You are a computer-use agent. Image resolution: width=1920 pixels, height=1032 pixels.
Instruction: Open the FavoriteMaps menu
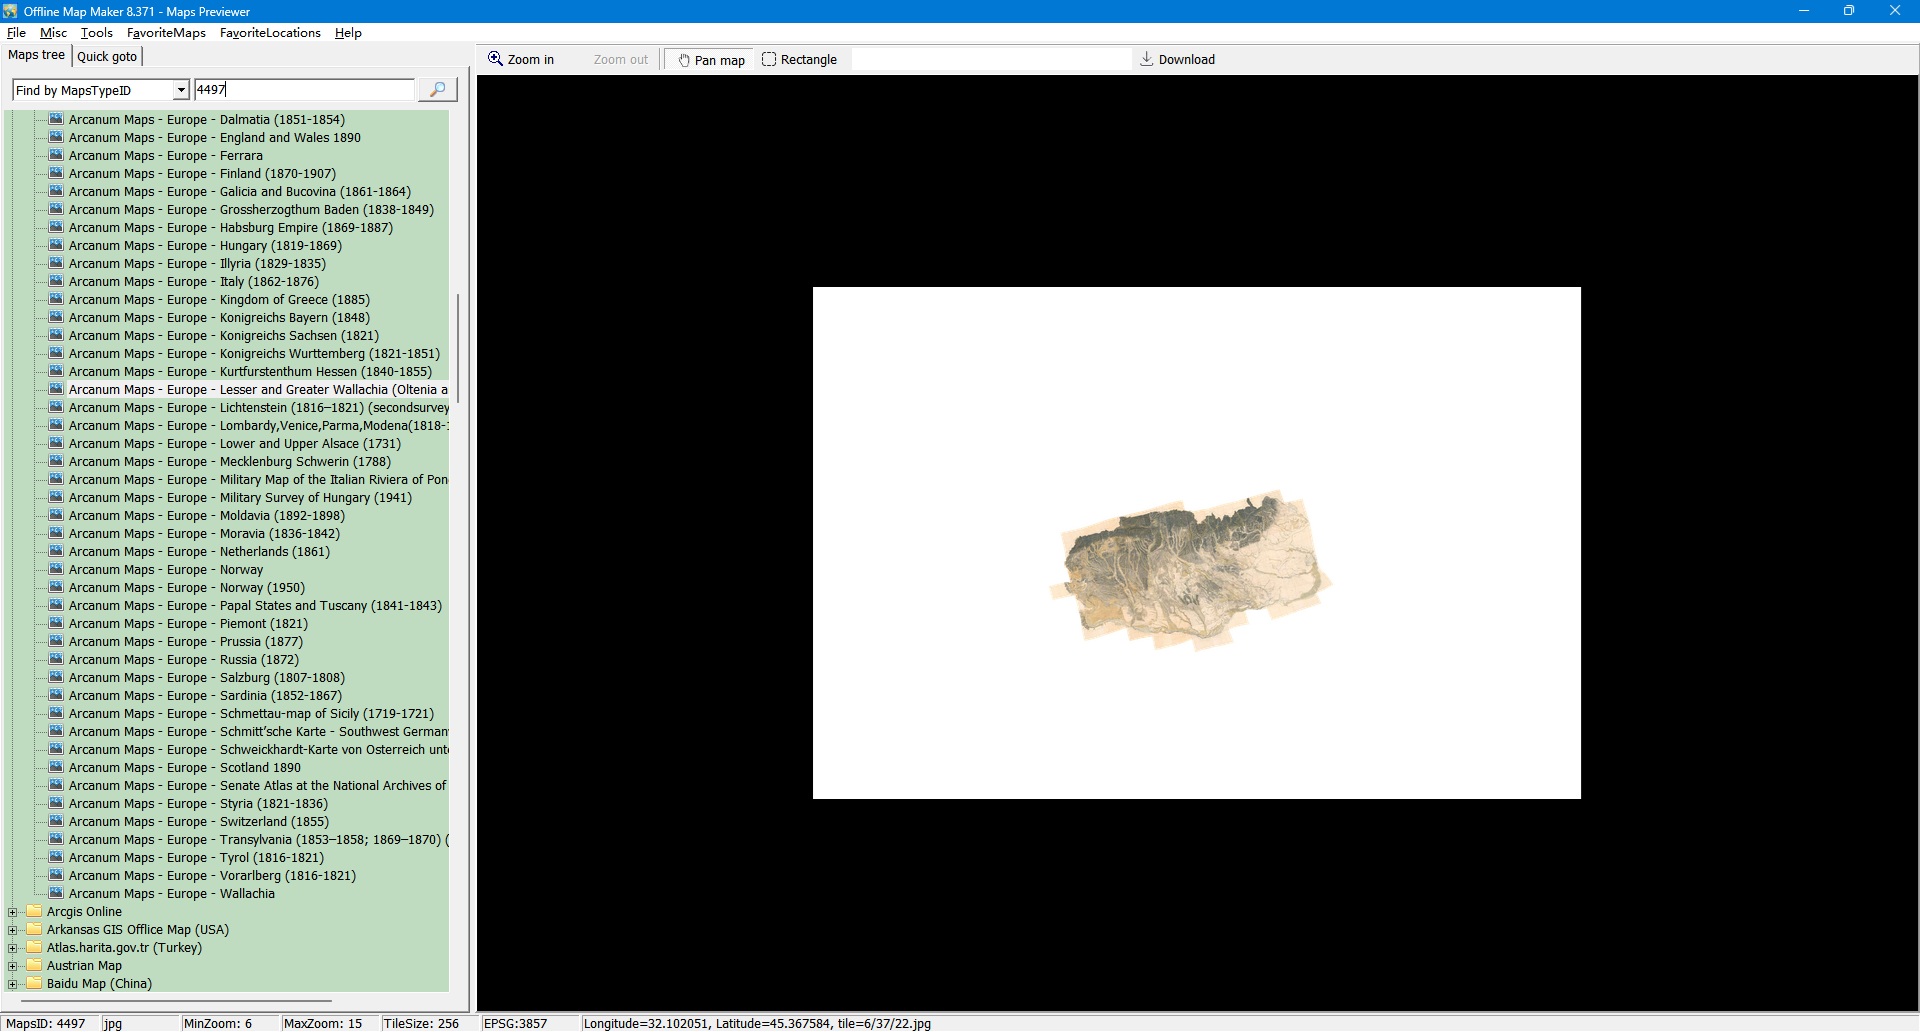click(x=166, y=33)
